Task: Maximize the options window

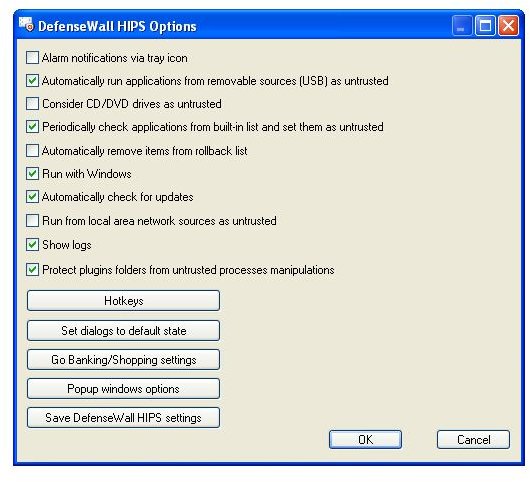Action: 485,25
